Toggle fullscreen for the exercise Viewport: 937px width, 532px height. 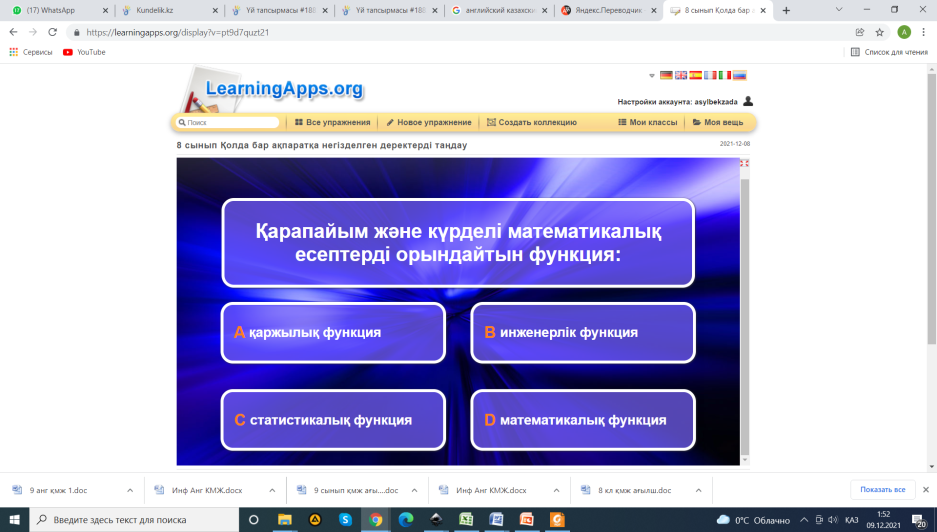click(x=745, y=163)
